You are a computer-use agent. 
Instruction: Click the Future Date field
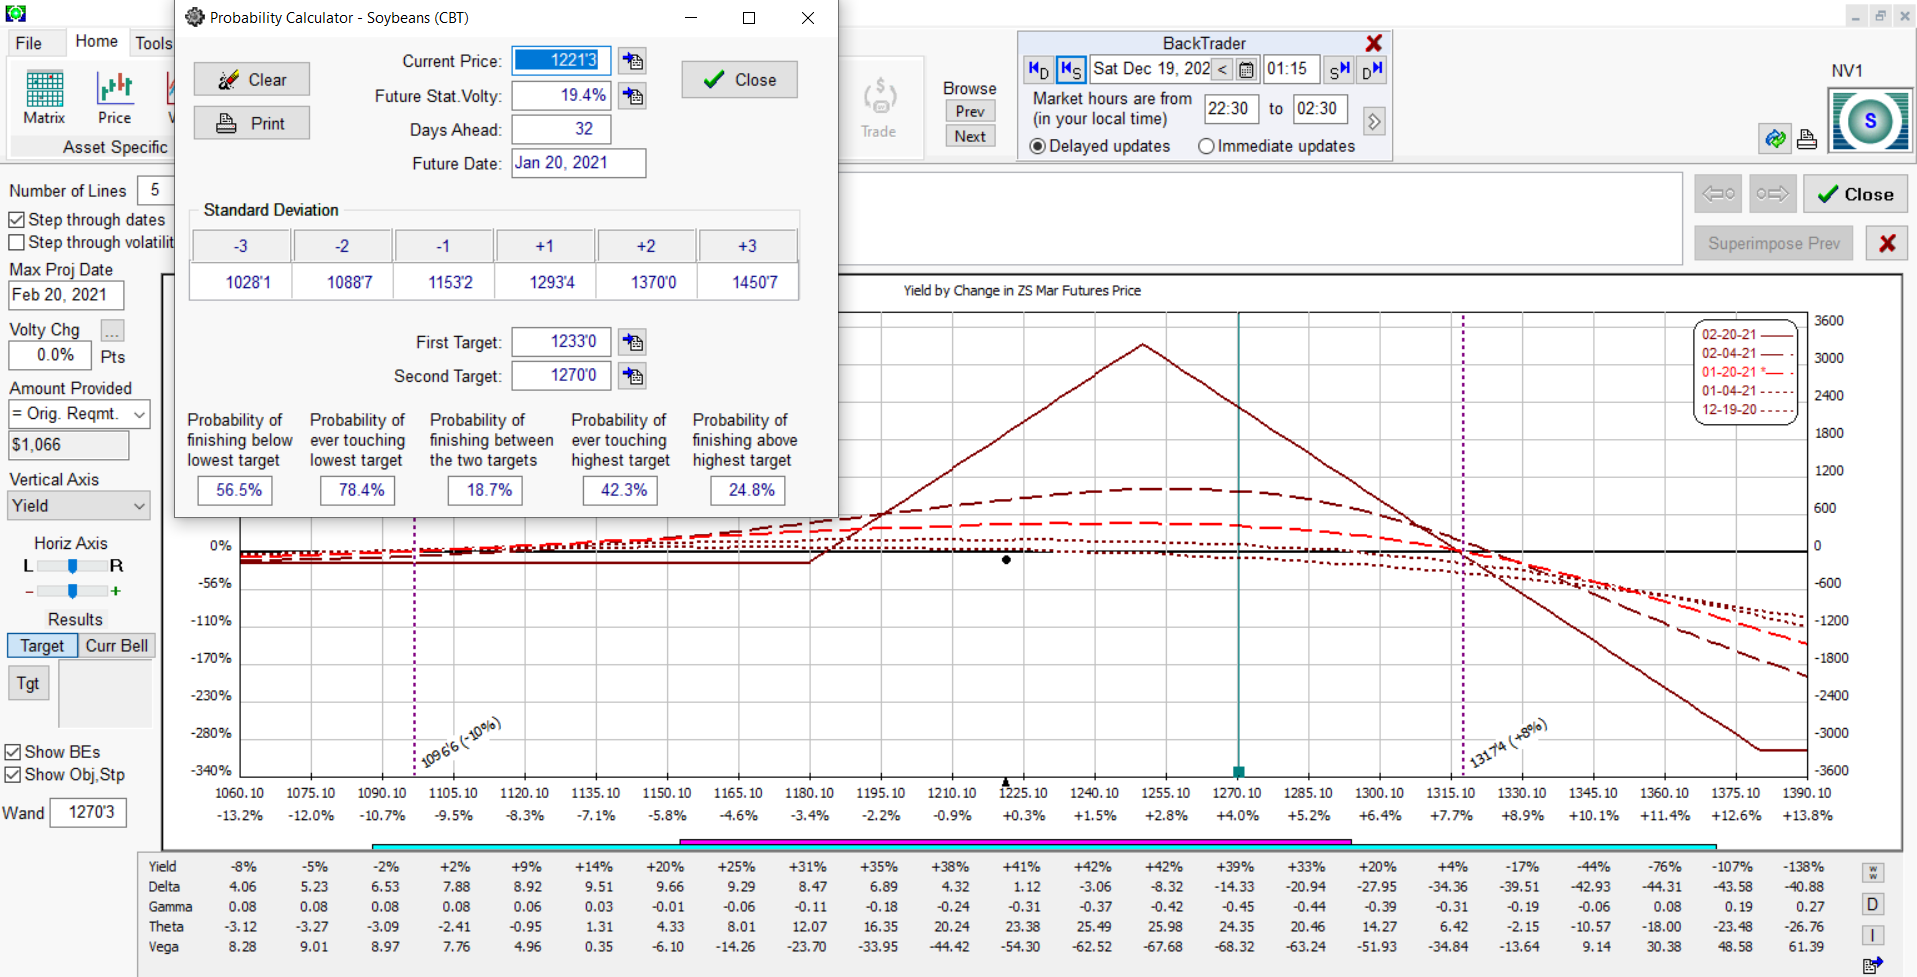[579, 163]
